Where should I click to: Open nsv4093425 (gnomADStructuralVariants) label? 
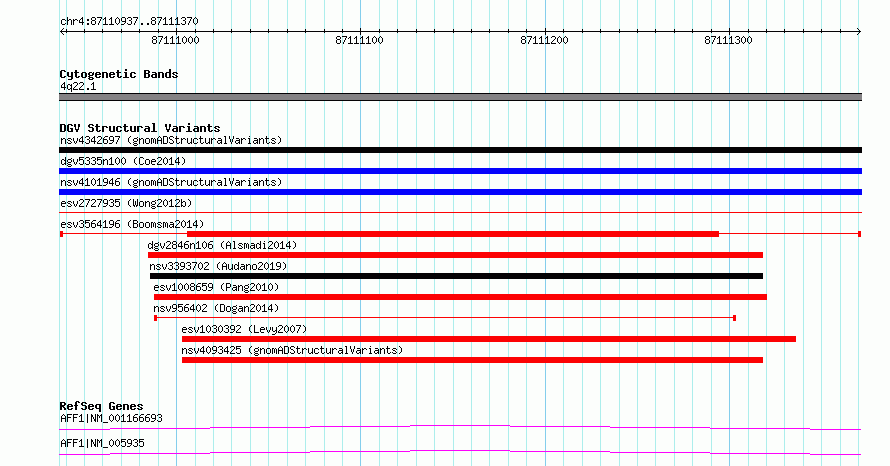(292, 350)
